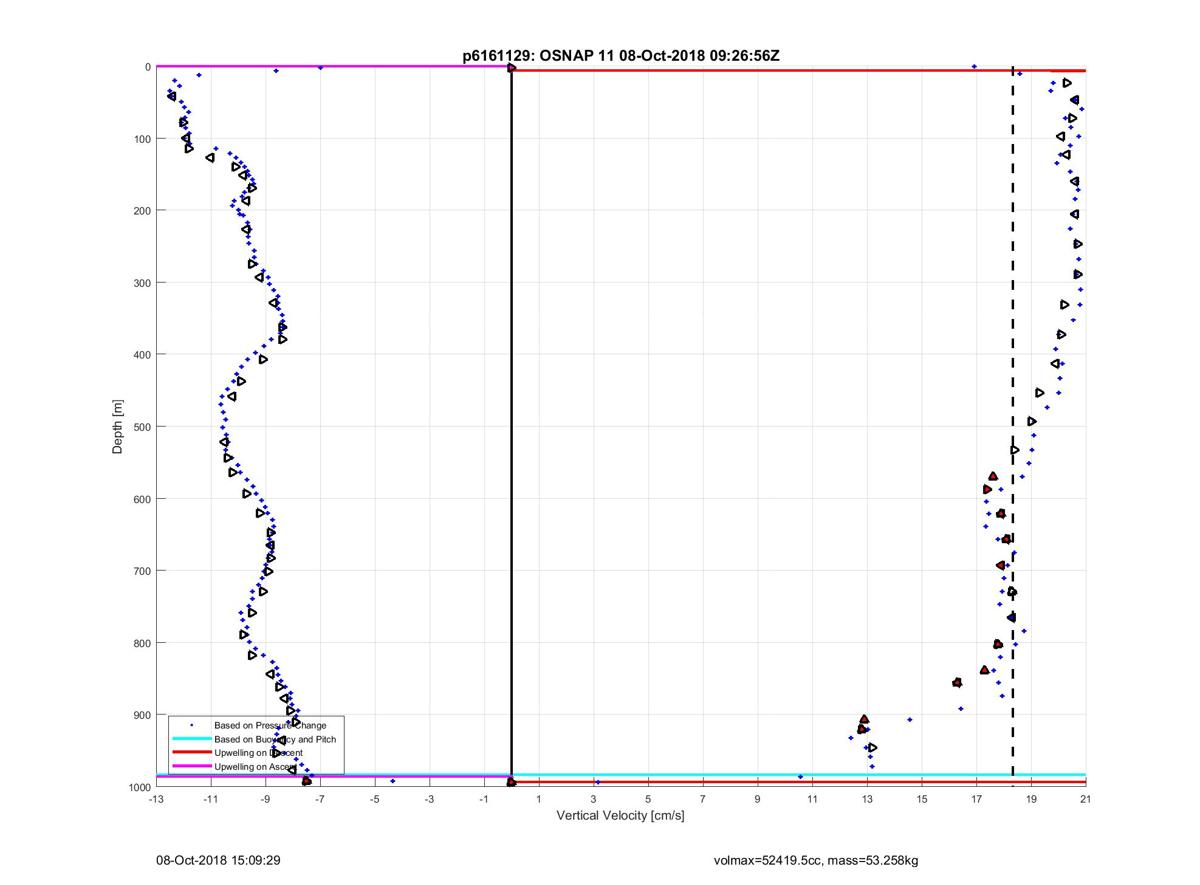
Task: Click depth tick label '400'
Action: [x=142, y=354]
